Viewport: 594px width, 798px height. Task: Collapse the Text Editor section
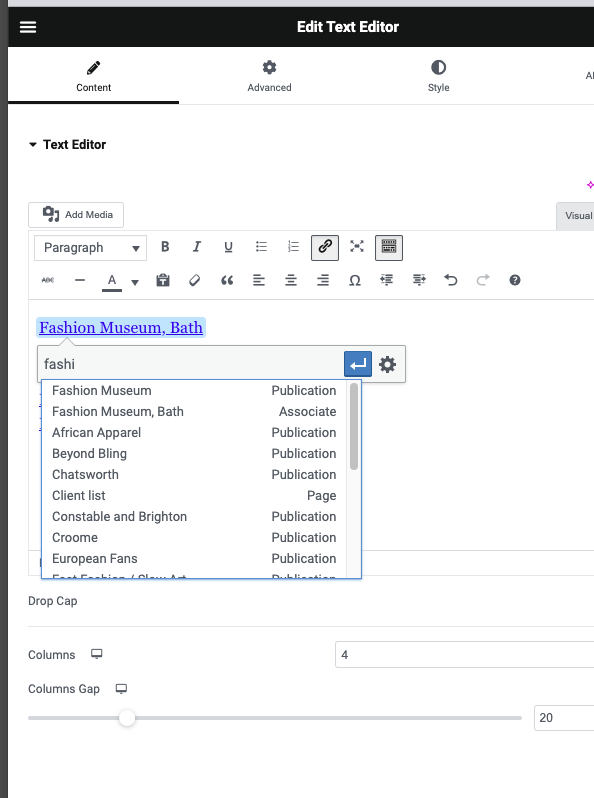point(68,145)
